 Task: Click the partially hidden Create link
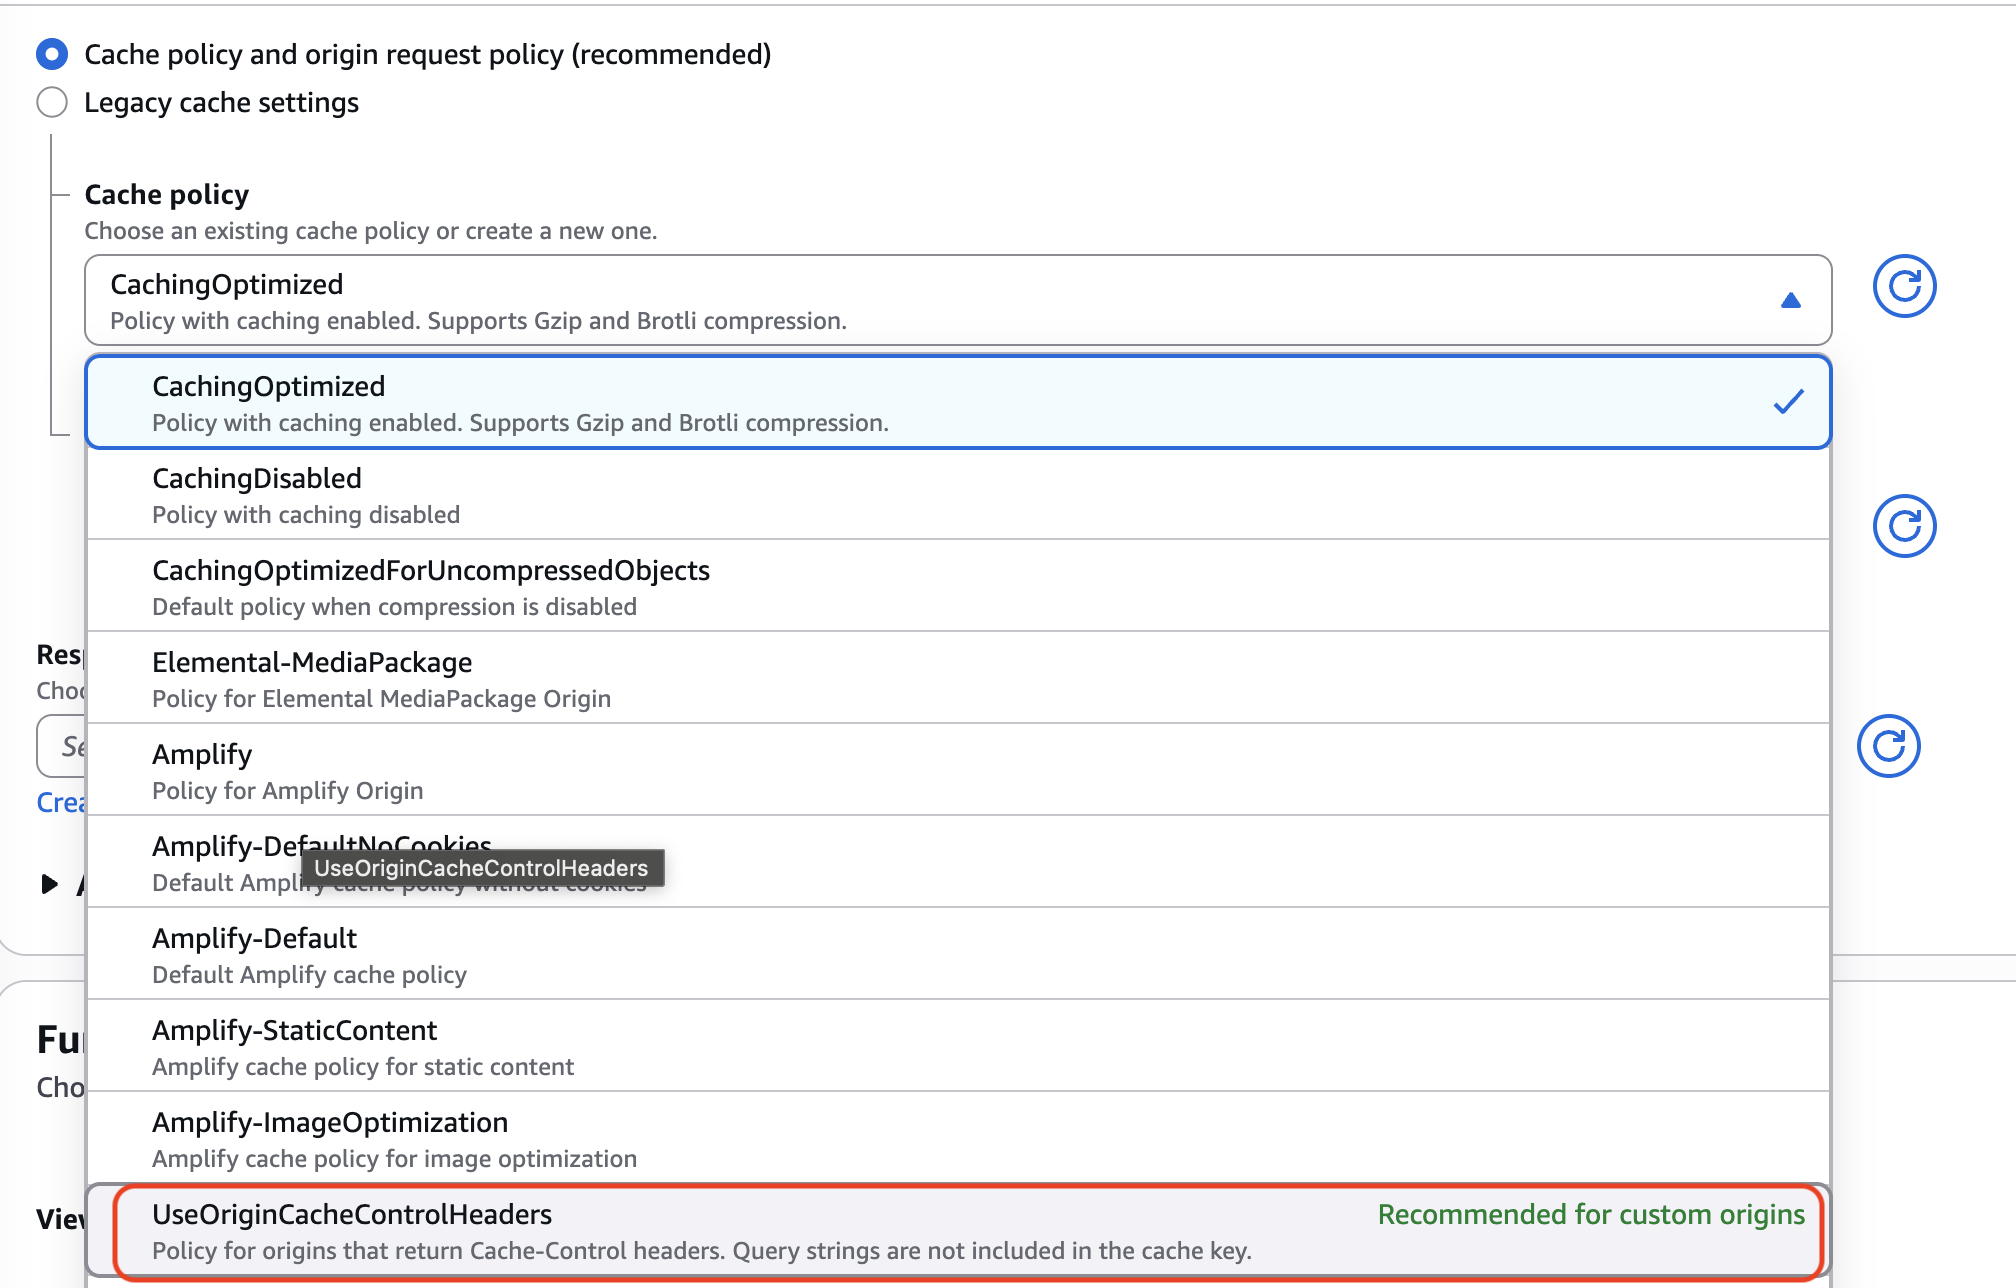(60, 803)
